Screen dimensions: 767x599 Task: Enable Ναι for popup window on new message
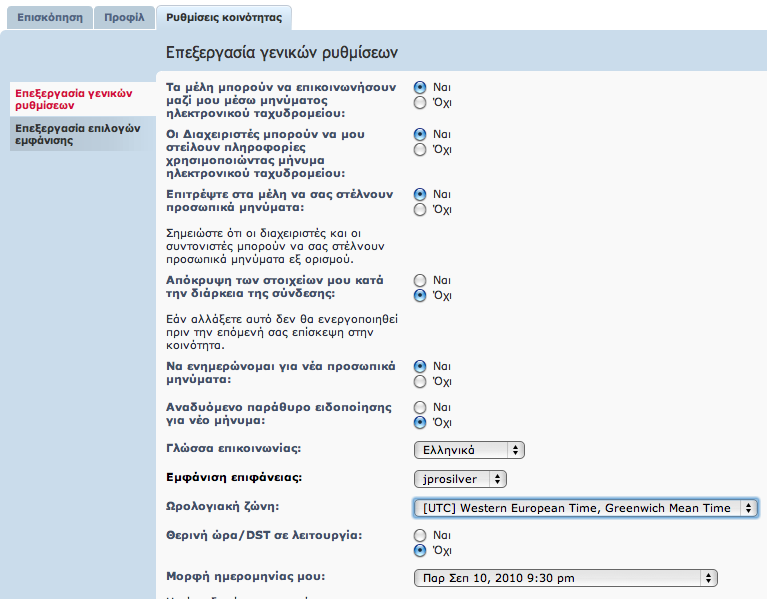[420, 407]
